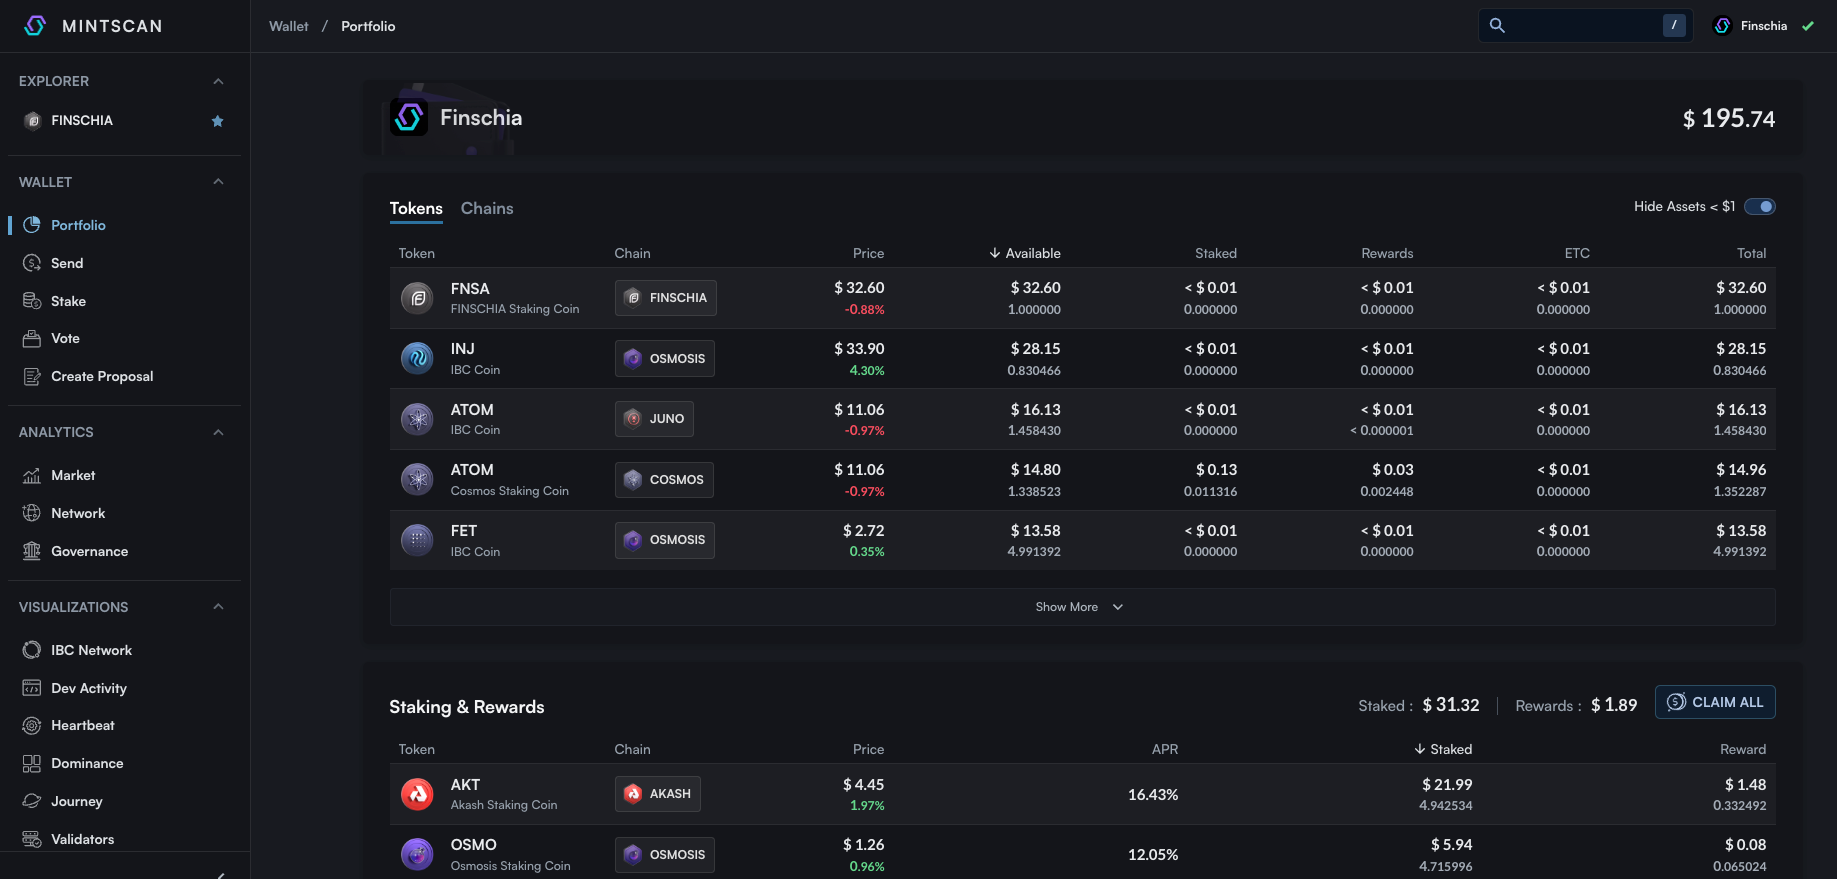This screenshot has height=879, width=1837.
Task: Click the Governance building icon
Action: click(x=32, y=551)
